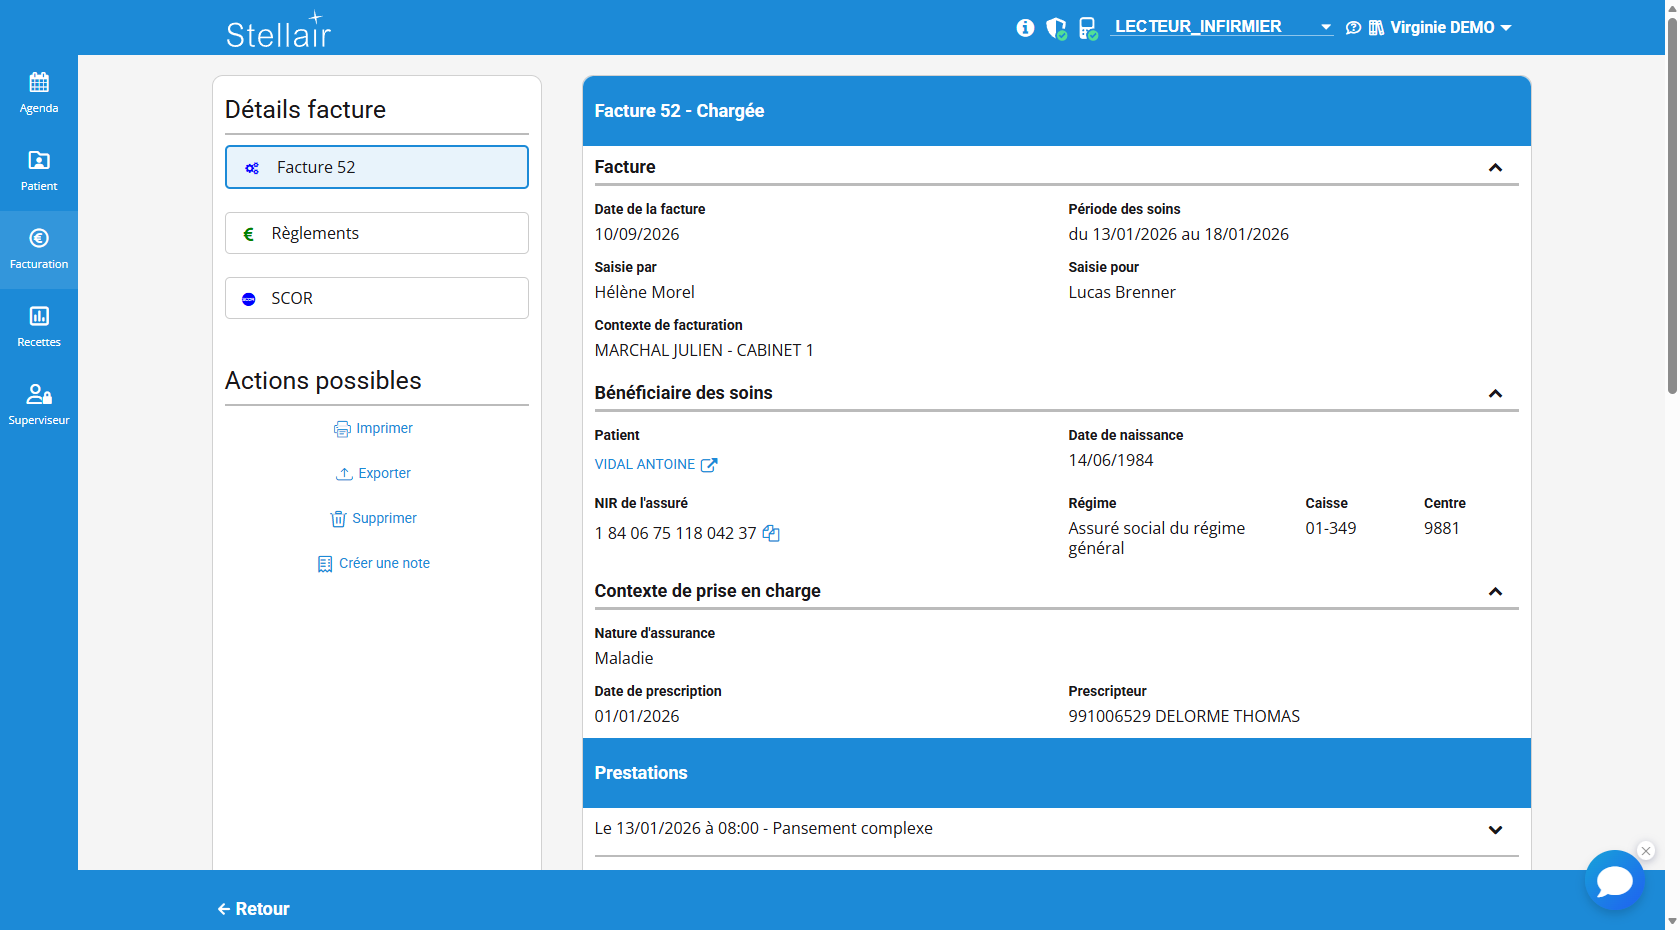Open the help chat bubble icon in header

click(1353, 28)
